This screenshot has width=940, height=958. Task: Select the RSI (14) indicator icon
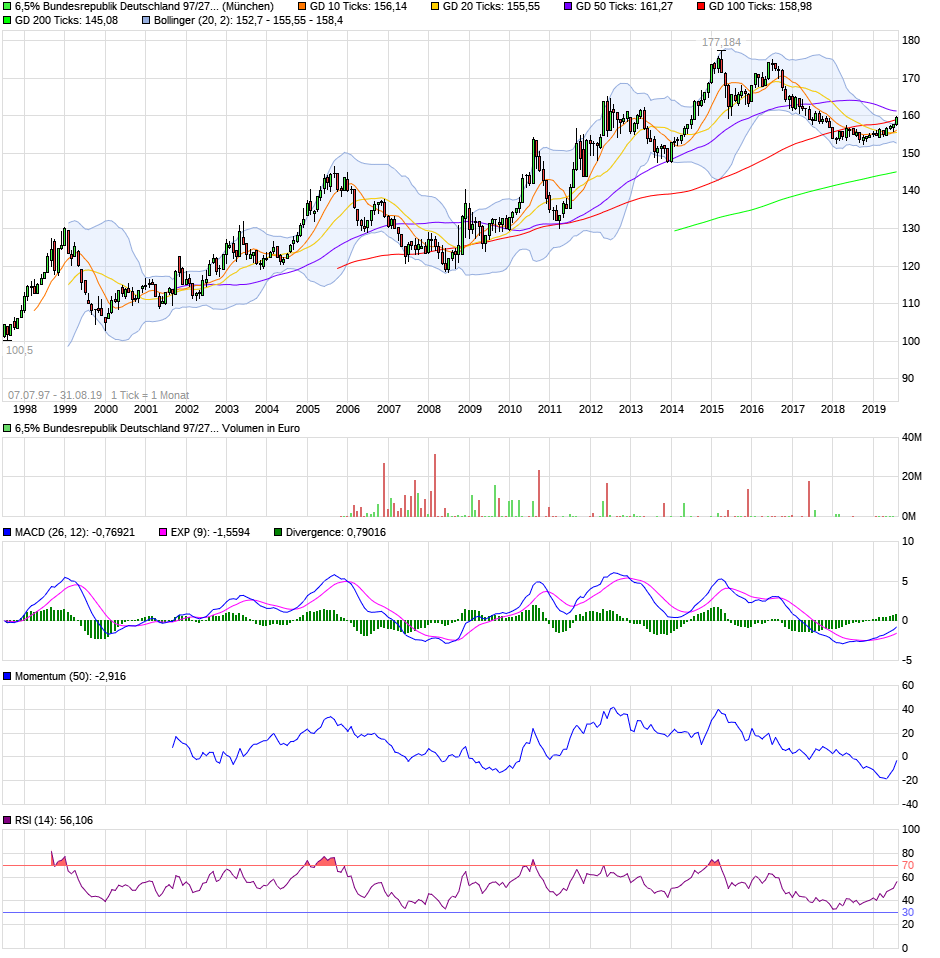[x=6, y=822]
